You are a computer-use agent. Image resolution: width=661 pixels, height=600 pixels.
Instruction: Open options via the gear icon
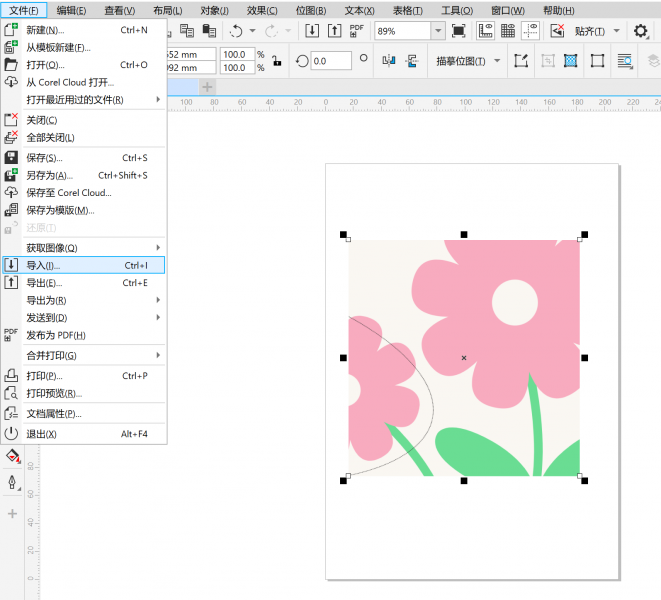641,31
